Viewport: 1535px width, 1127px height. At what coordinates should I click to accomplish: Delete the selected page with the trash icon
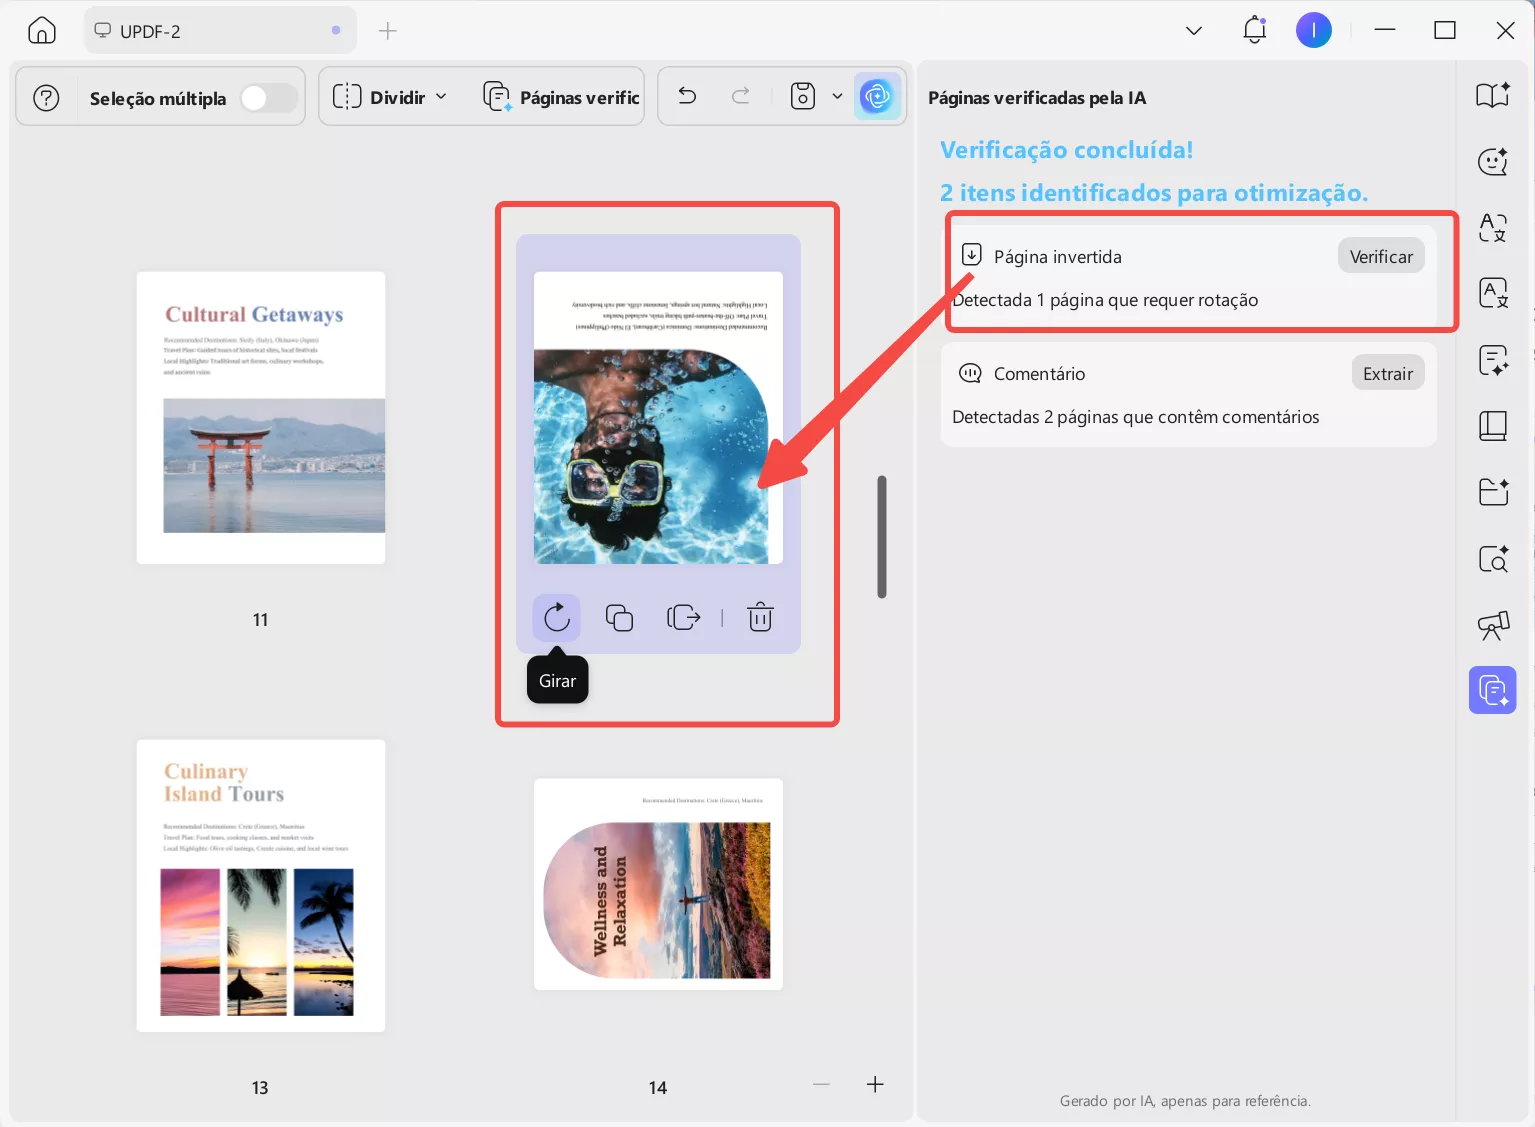tap(760, 618)
